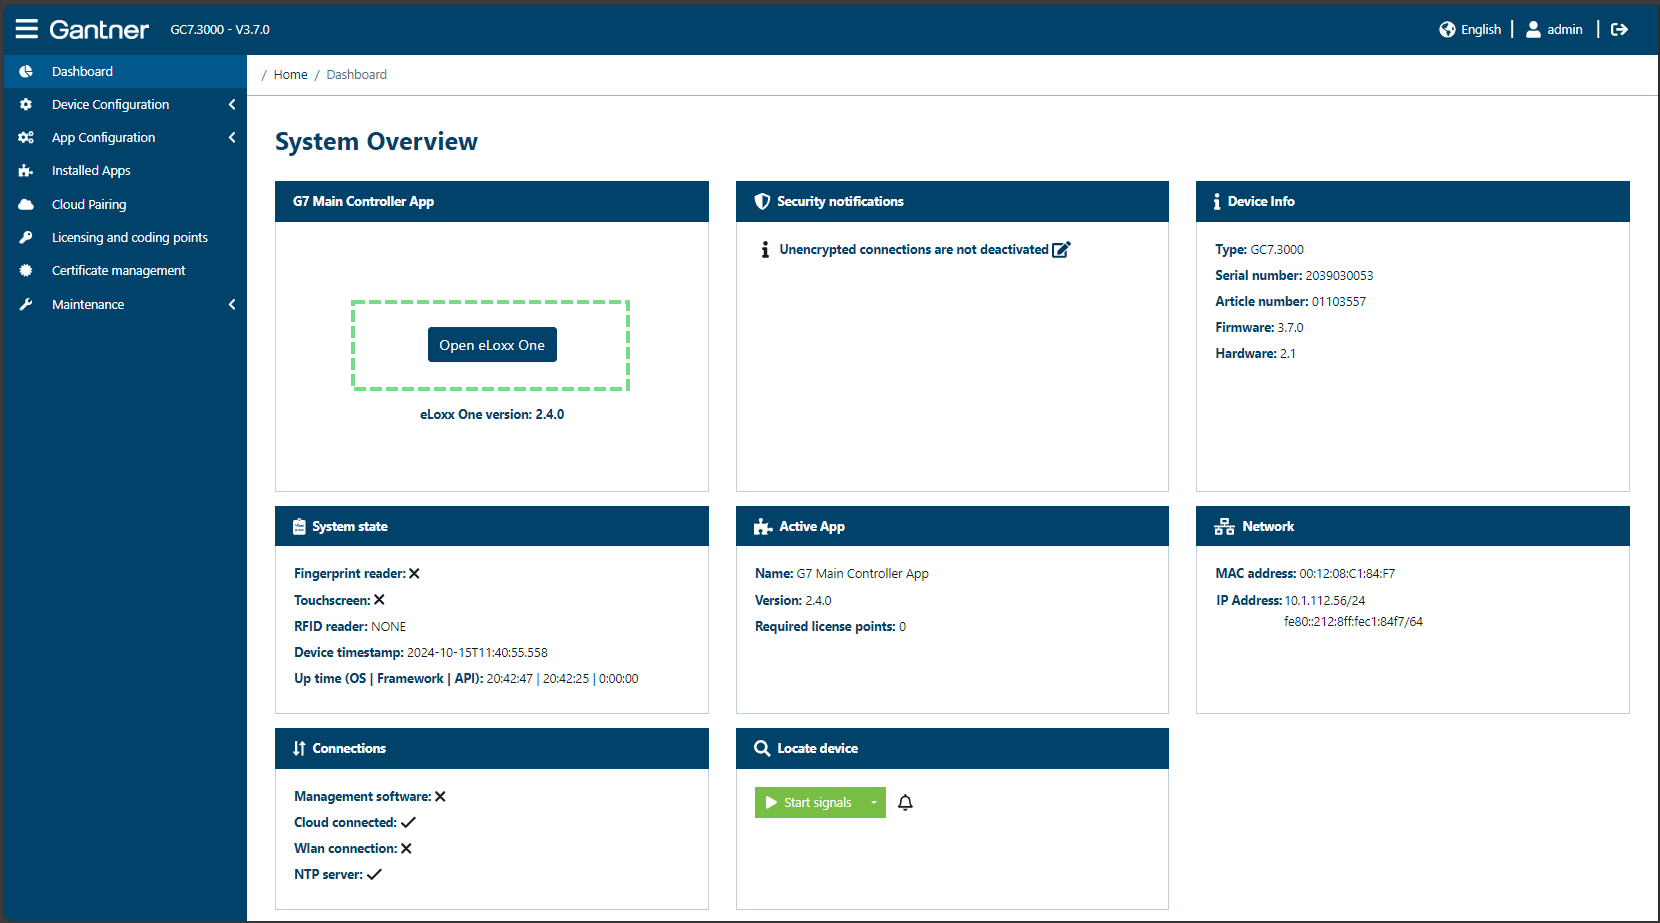
Task: Expand the App Configuration chevron
Action: click(232, 137)
